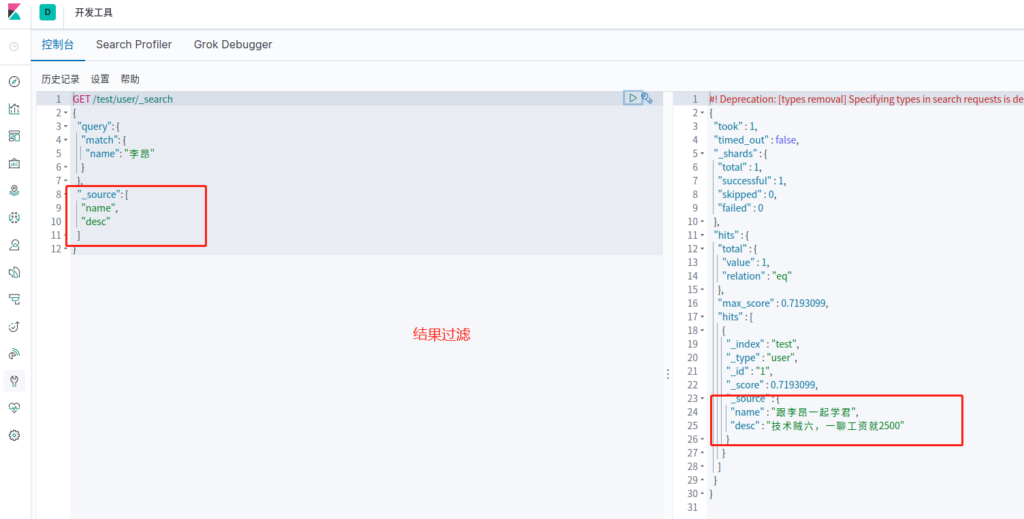Collapse the "_source" fold arrow on request line 8
This screenshot has width=1024, height=519.
[66, 194]
